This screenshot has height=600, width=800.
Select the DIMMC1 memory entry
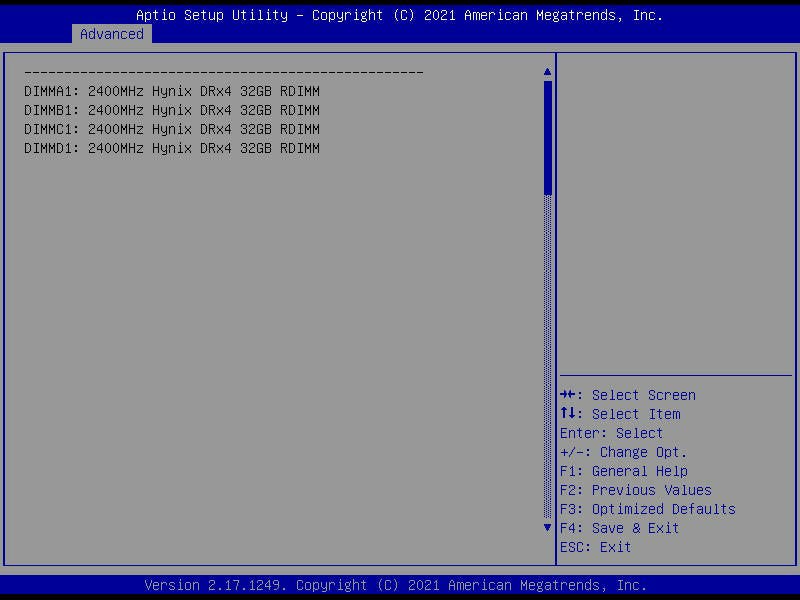(x=172, y=129)
